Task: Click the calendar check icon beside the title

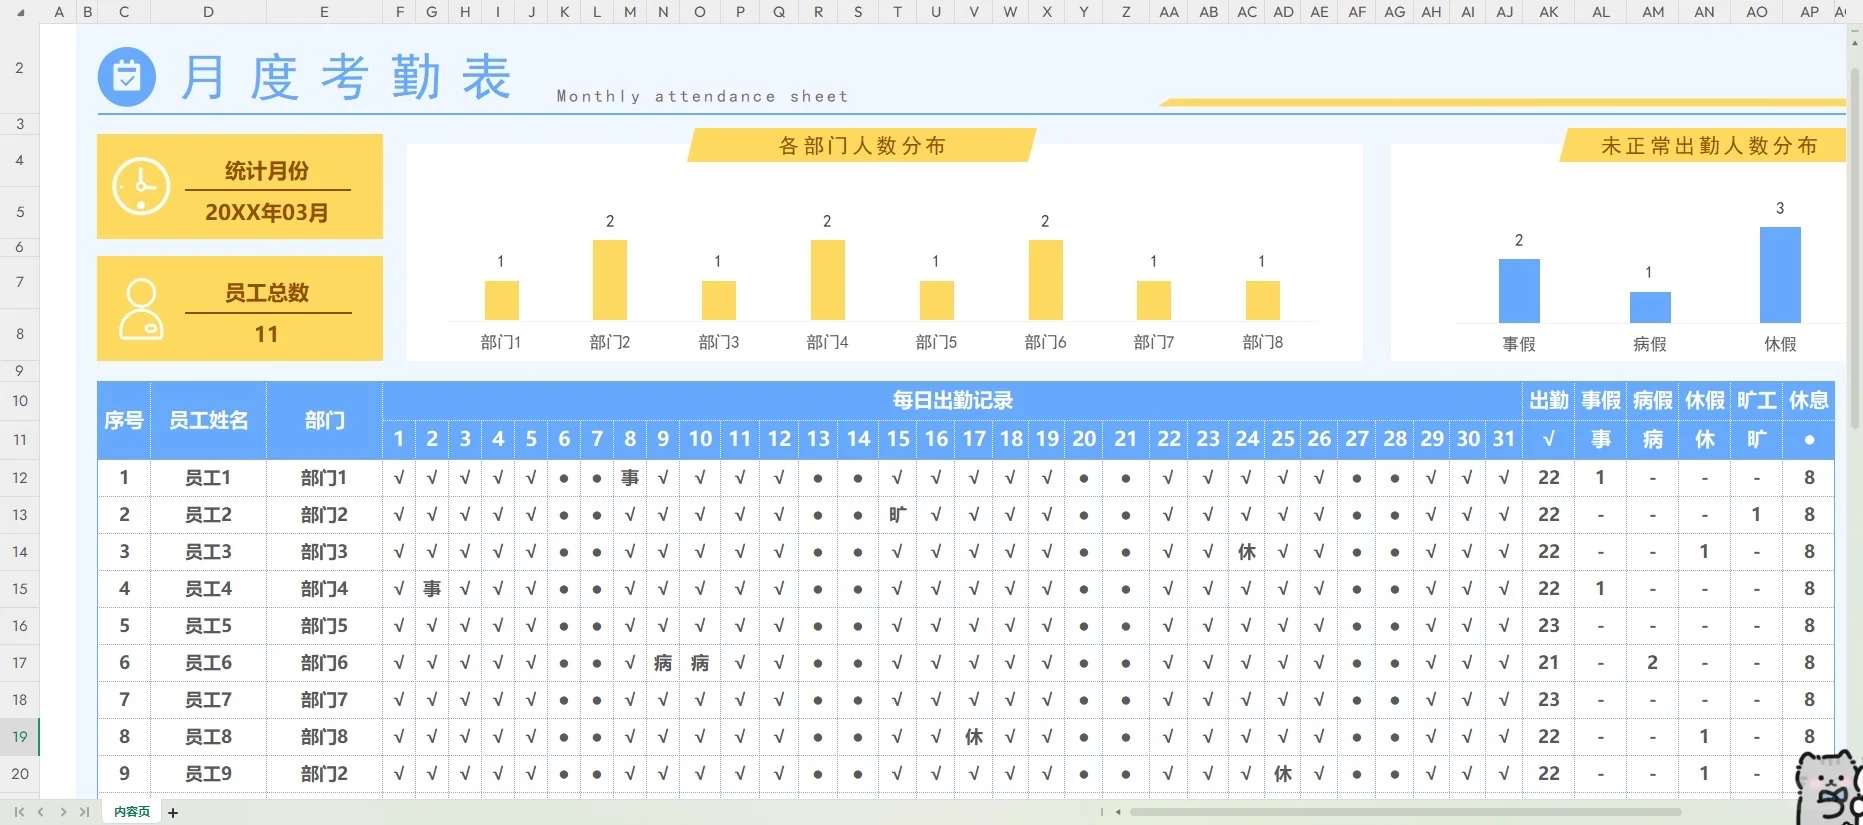Action: tap(127, 77)
